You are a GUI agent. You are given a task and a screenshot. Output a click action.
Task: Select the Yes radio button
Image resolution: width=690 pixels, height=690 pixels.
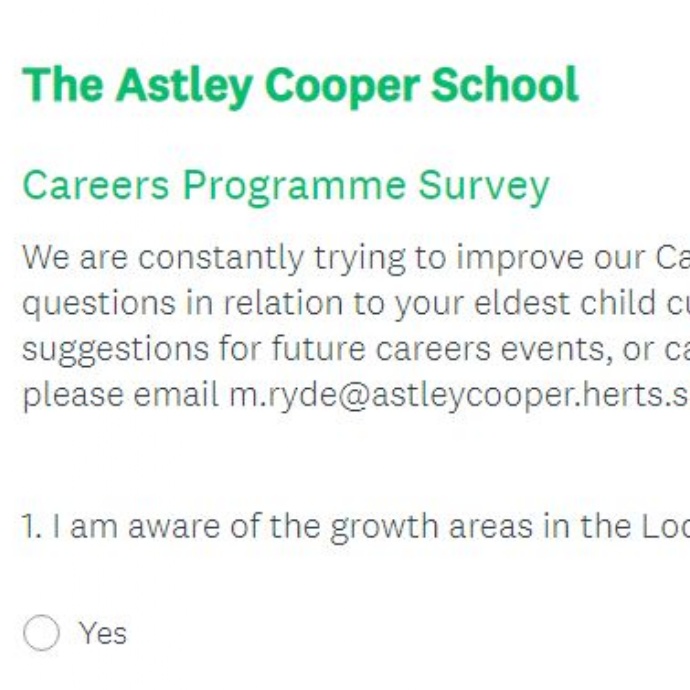41,633
